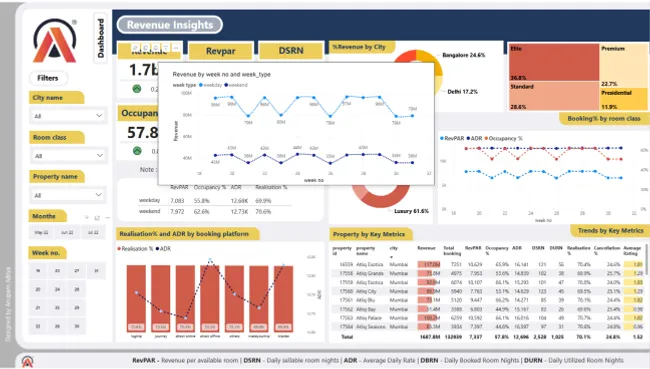650x369 pixels.
Task: Expand the City name dropdown
Action: coord(68,116)
